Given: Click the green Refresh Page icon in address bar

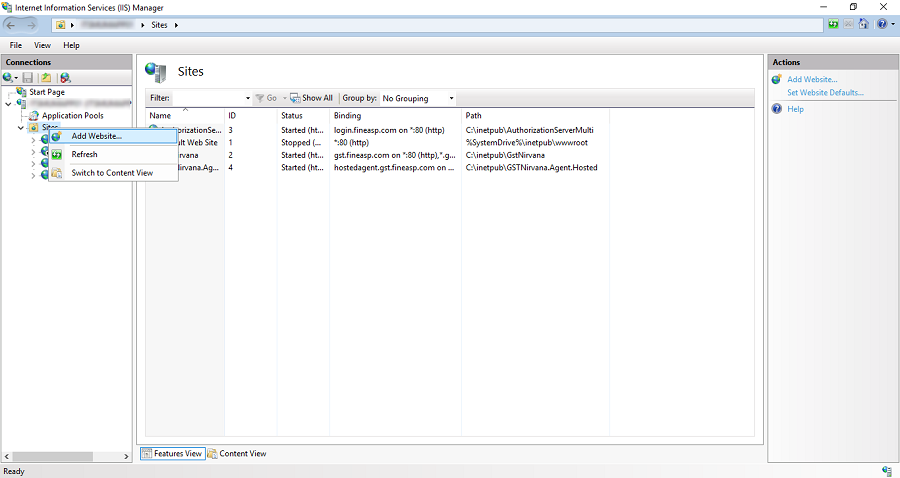Looking at the screenshot, I should (833, 24).
